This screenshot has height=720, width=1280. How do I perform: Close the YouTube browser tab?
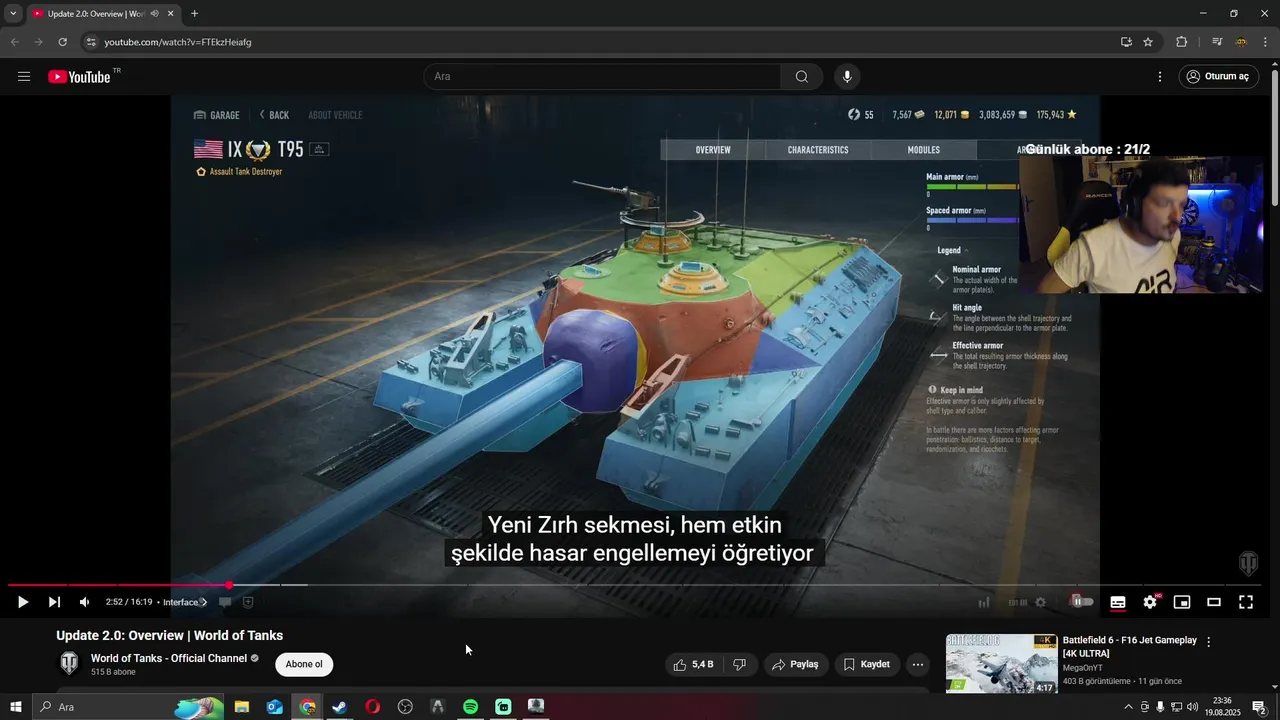[x=170, y=14]
